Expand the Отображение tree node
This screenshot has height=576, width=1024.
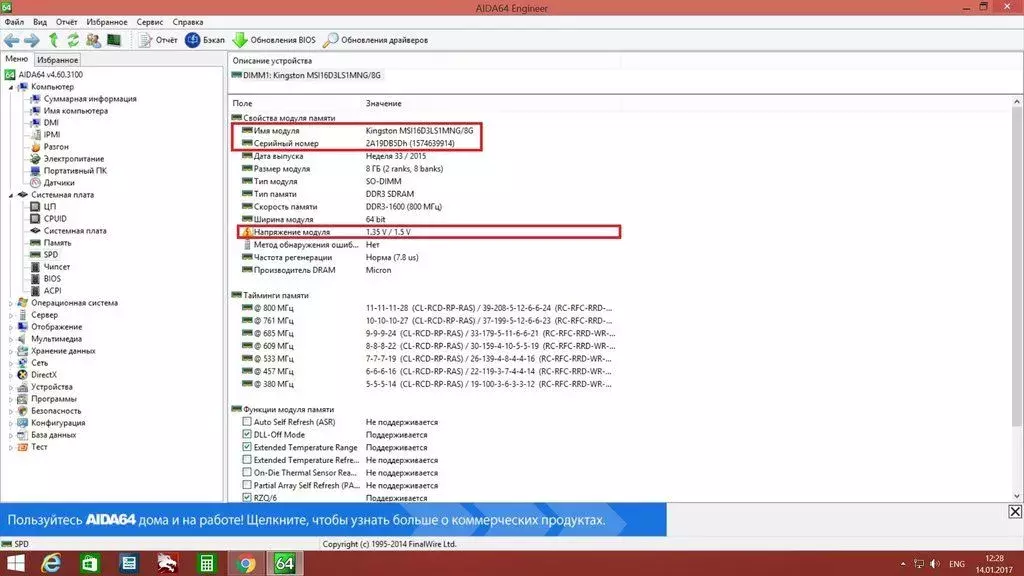(x=10, y=327)
